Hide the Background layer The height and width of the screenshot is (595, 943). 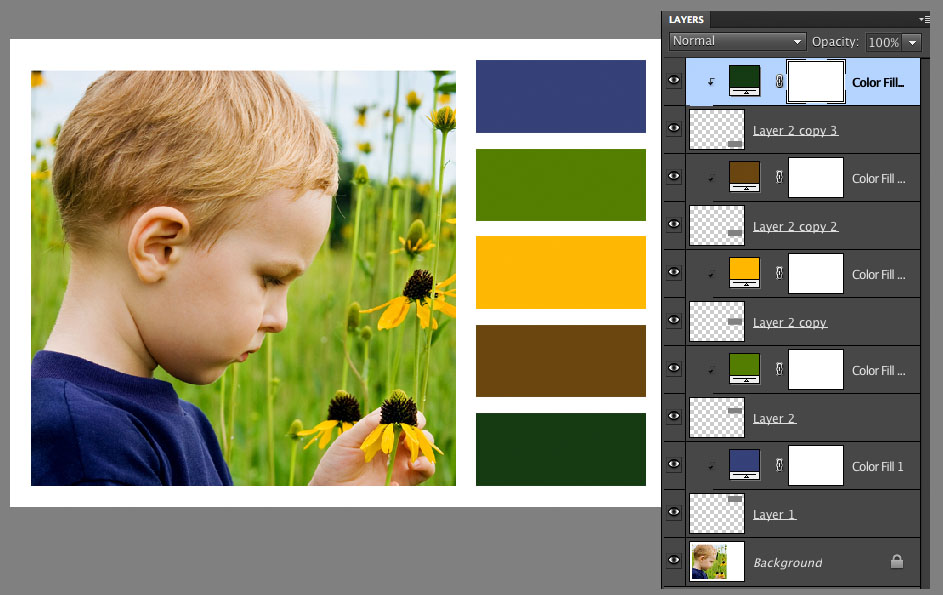[674, 560]
